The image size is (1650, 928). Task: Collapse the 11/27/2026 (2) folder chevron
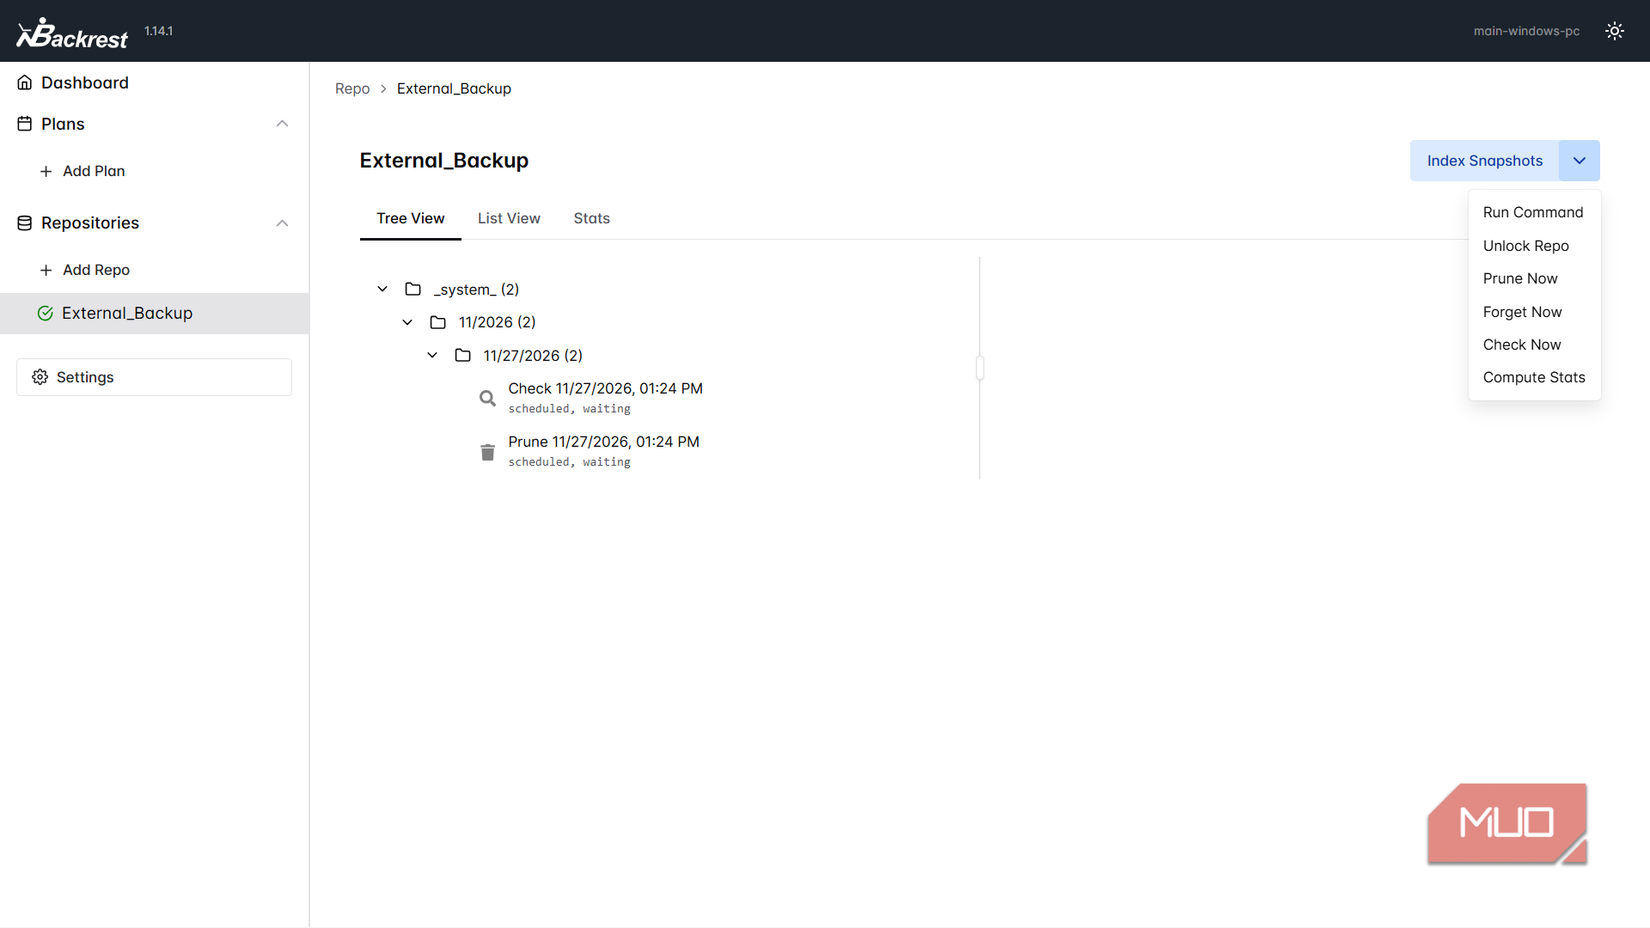coord(432,355)
